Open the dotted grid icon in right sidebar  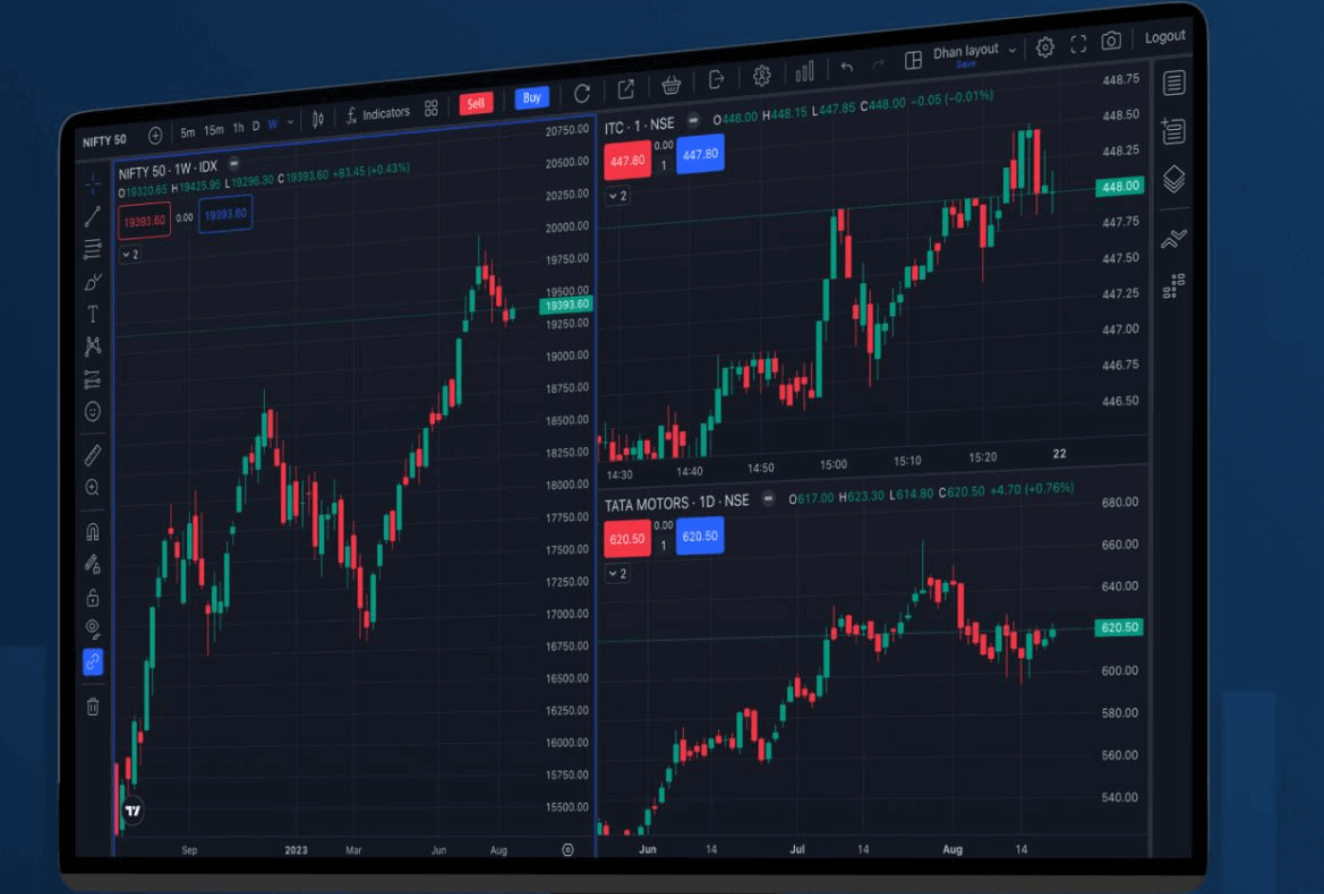(1174, 286)
